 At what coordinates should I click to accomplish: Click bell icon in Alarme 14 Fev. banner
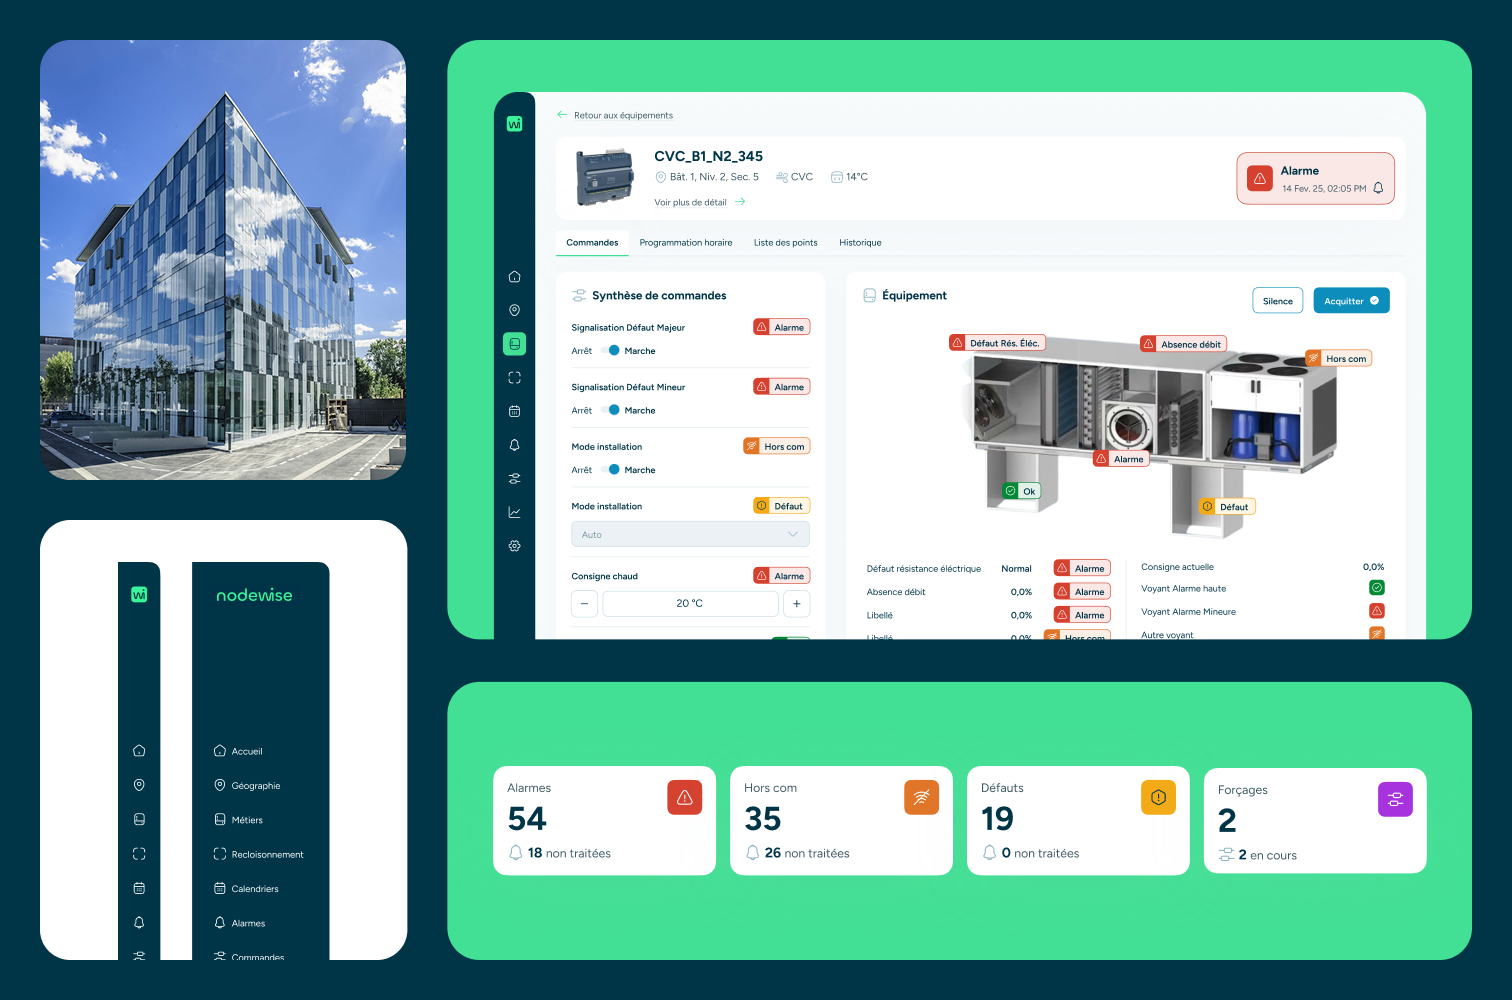[x=1378, y=188]
